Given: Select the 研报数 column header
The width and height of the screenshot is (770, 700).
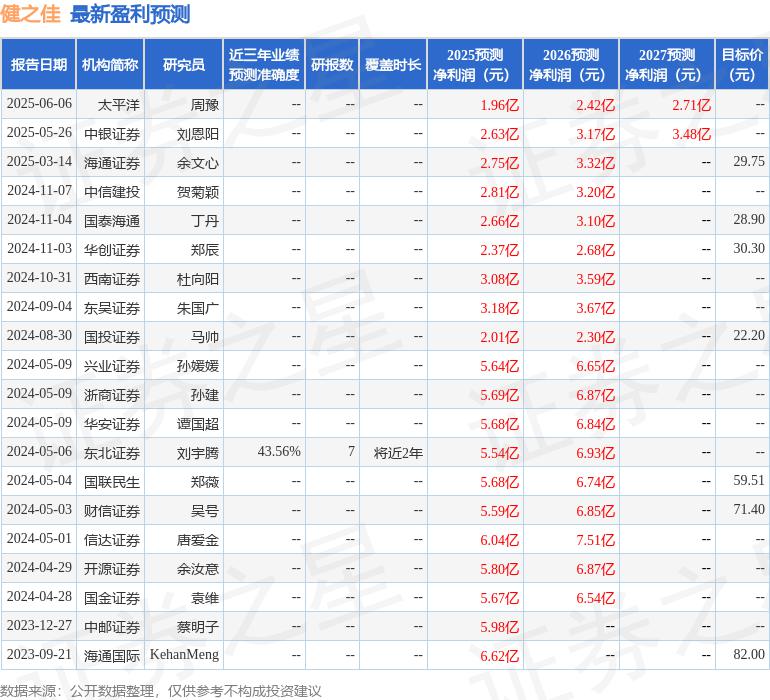Looking at the screenshot, I should coord(332,64).
